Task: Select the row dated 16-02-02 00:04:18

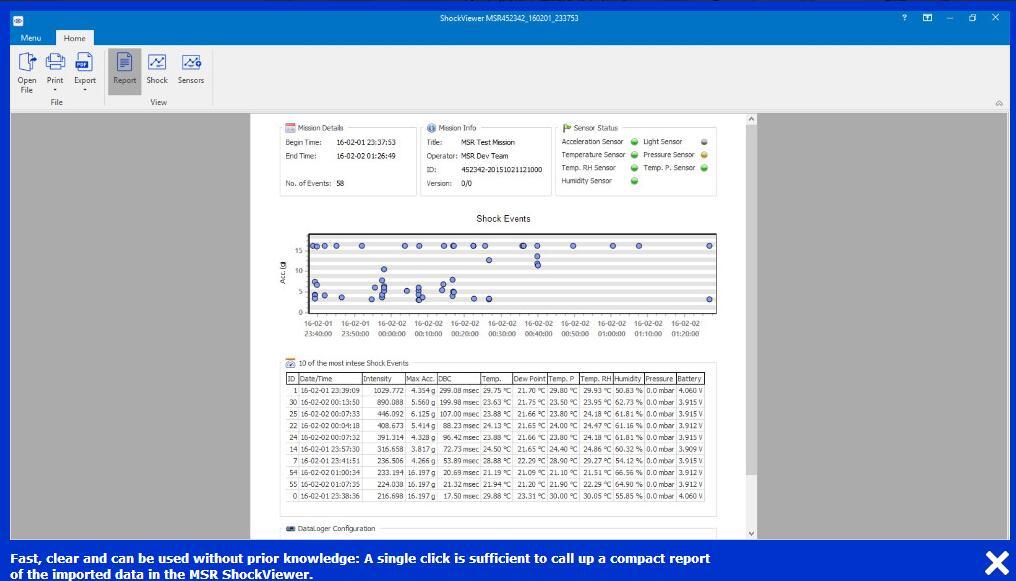Action: (x=495, y=426)
